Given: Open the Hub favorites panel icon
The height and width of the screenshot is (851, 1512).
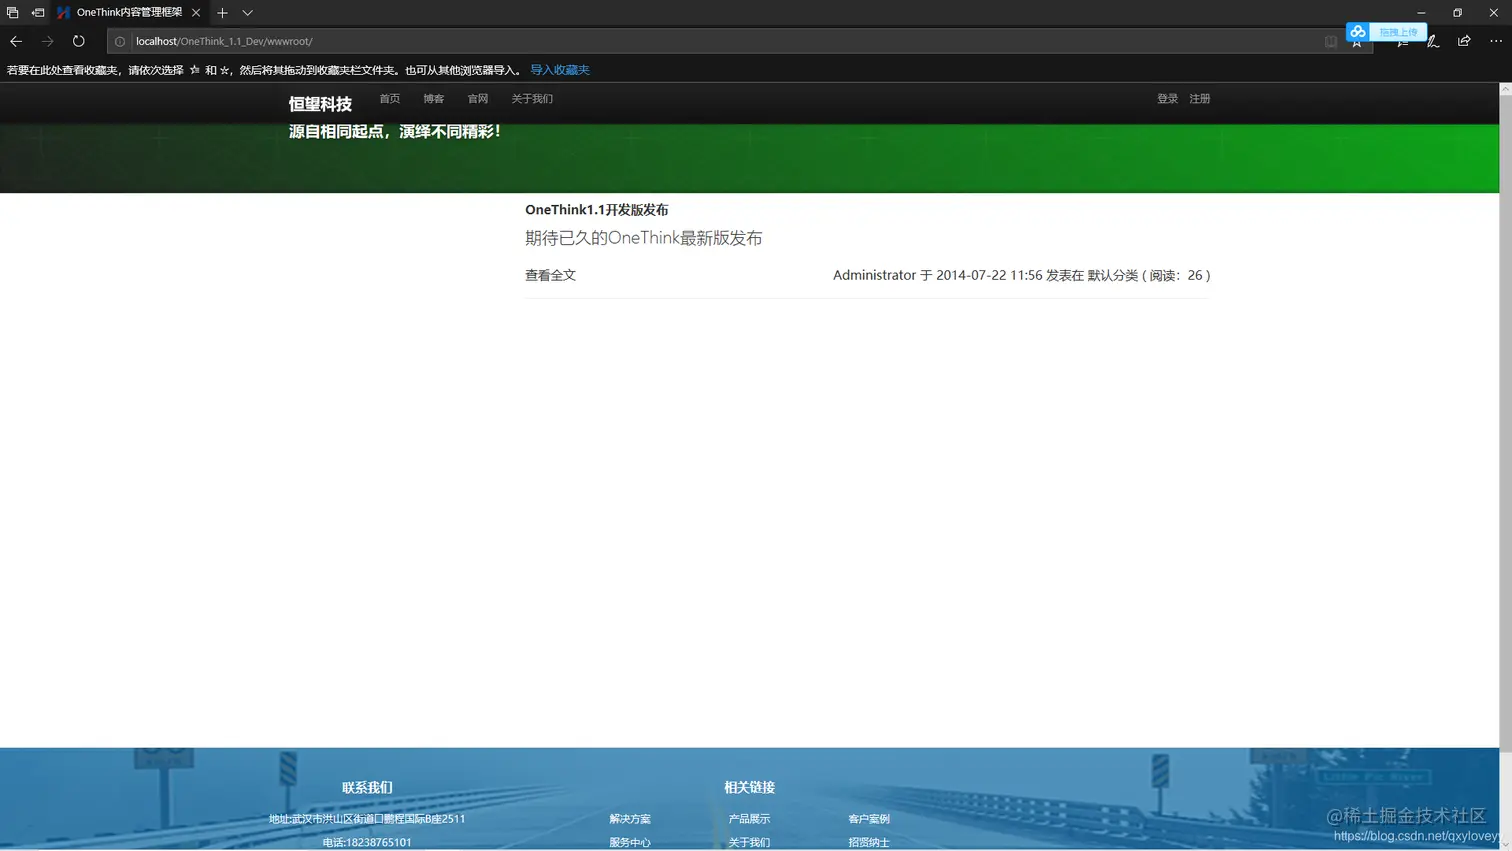Looking at the screenshot, I should click(1402, 41).
